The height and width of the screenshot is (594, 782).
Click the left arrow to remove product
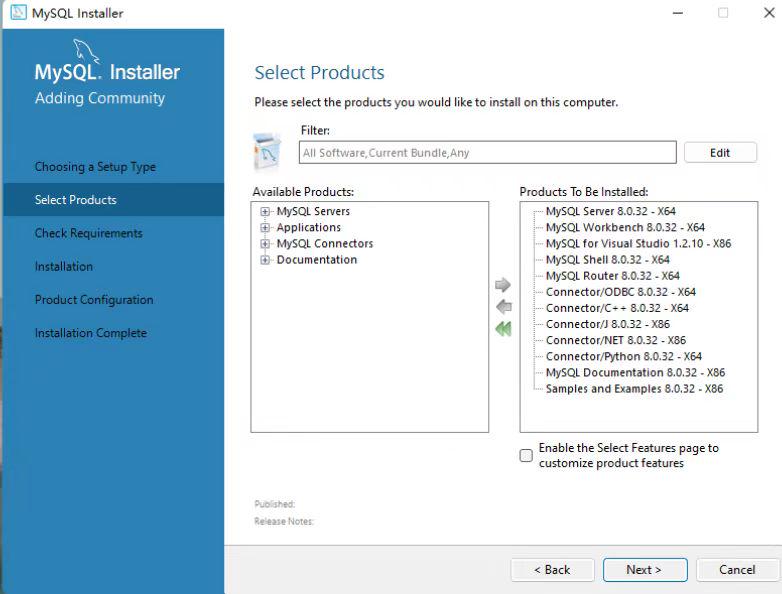coord(504,306)
